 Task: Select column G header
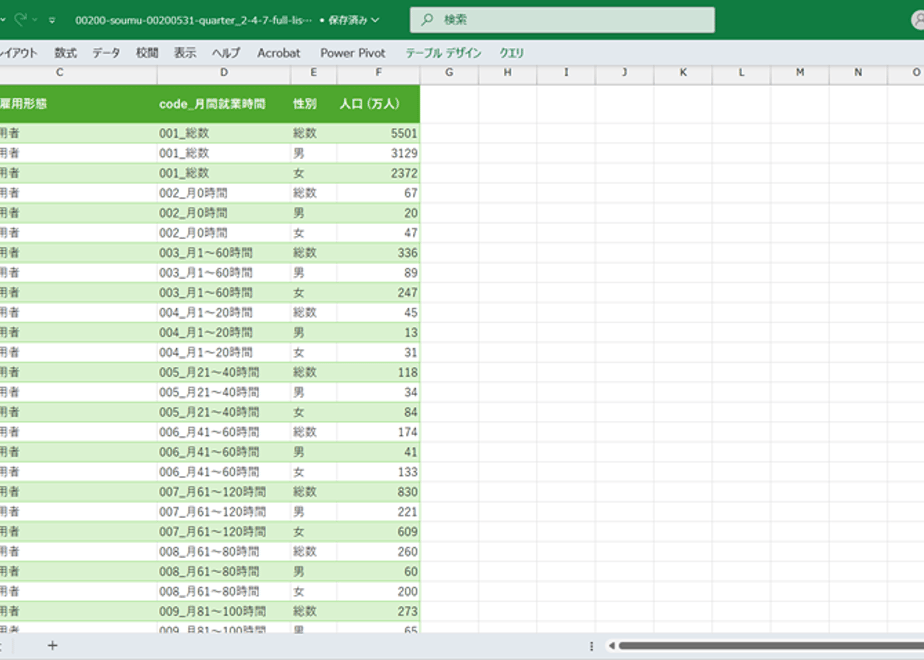pos(449,72)
